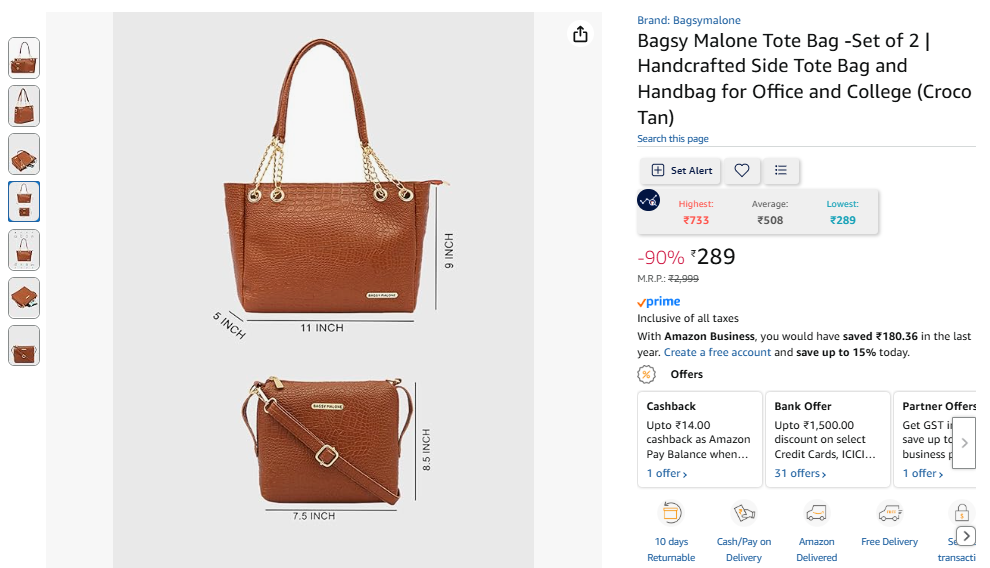The image size is (990, 568).
Task: Click the Amazon Delivered icon
Action: [x=816, y=513]
